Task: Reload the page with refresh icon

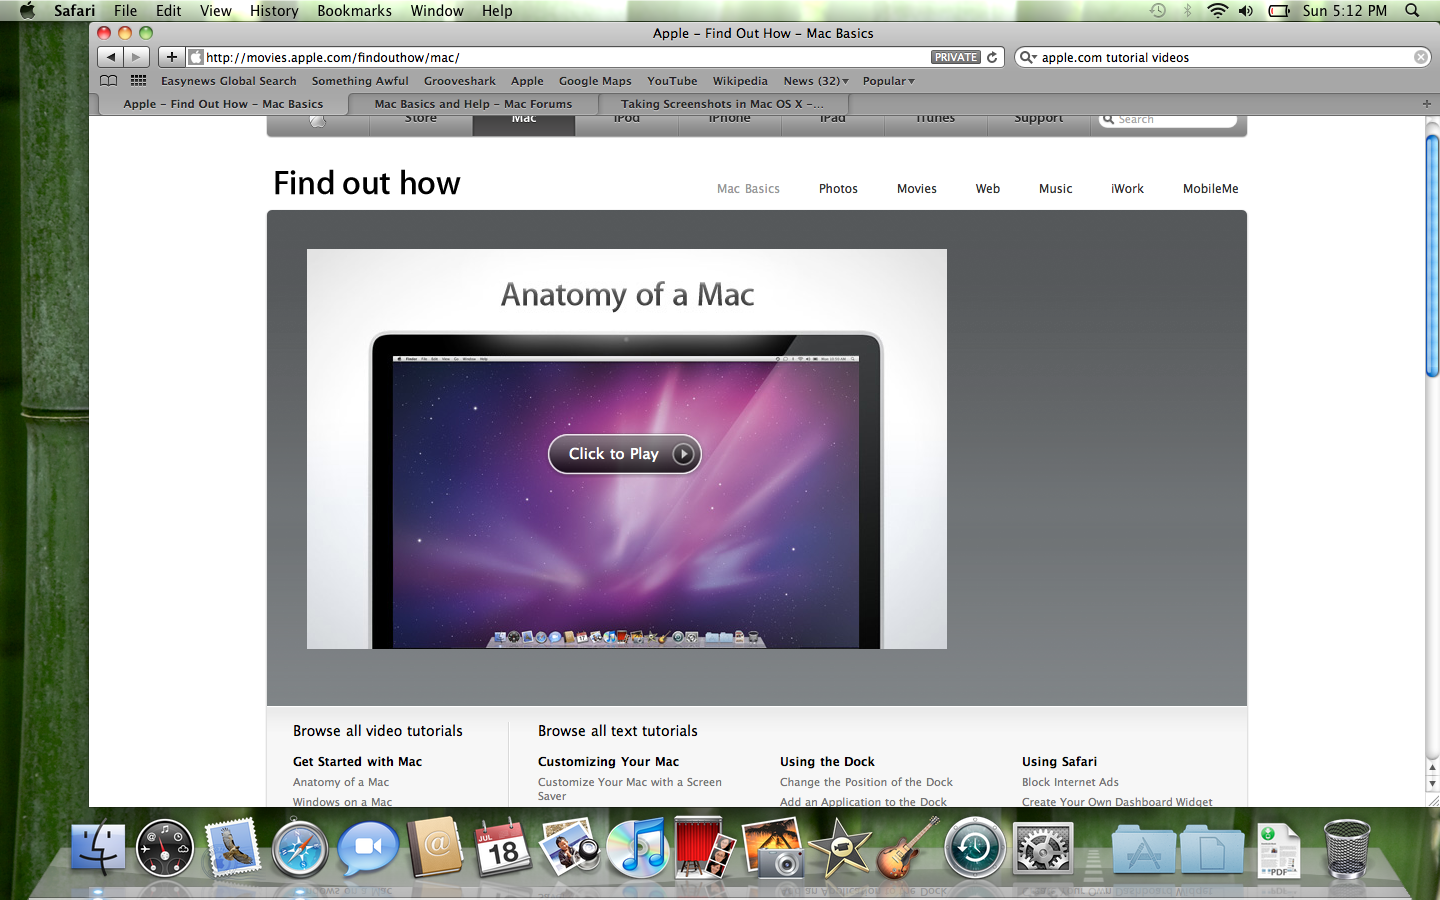Action: (992, 57)
